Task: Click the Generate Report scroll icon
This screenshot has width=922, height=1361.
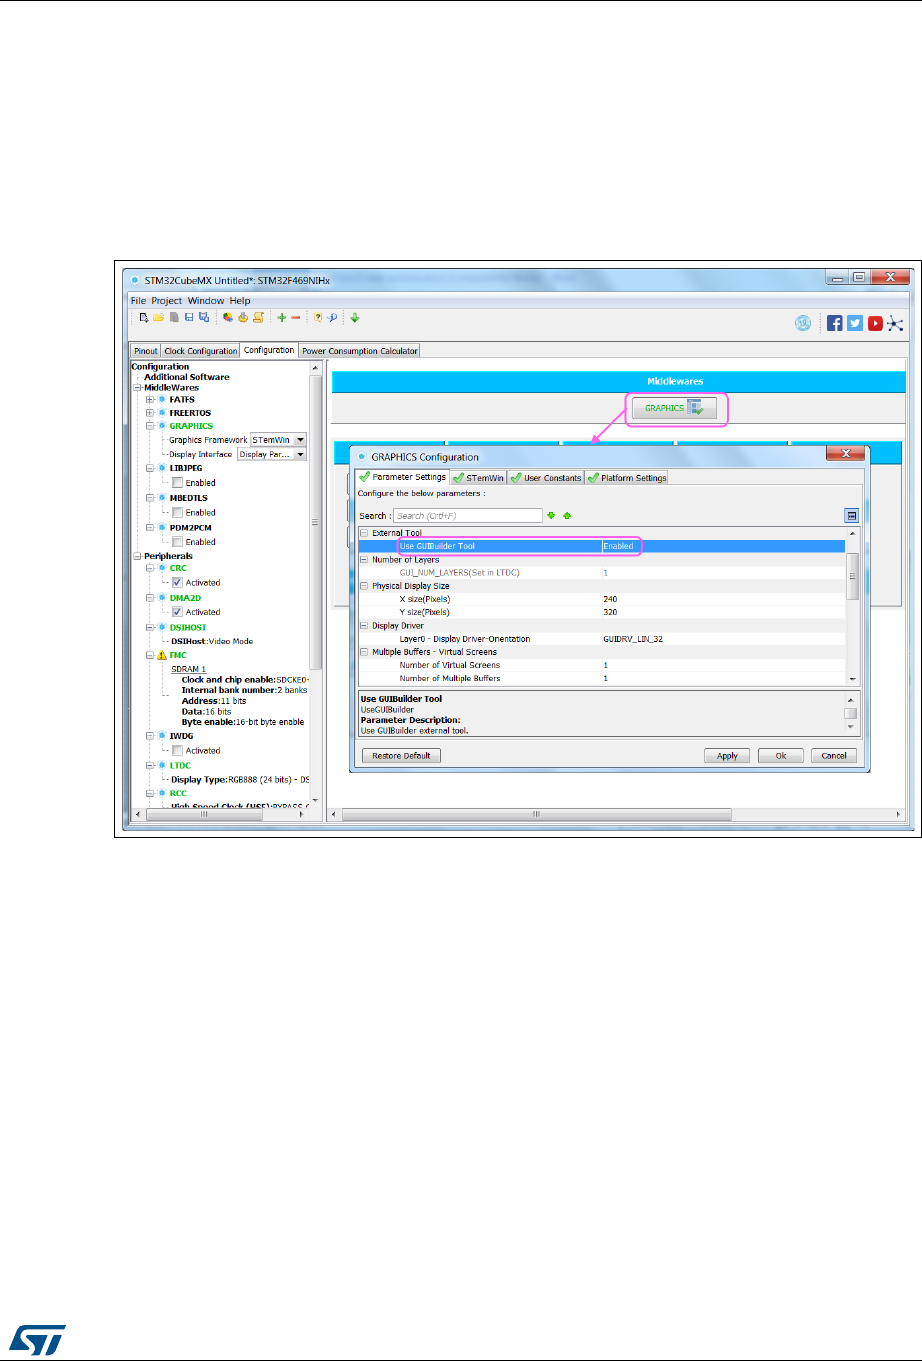Action: pos(258,317)
